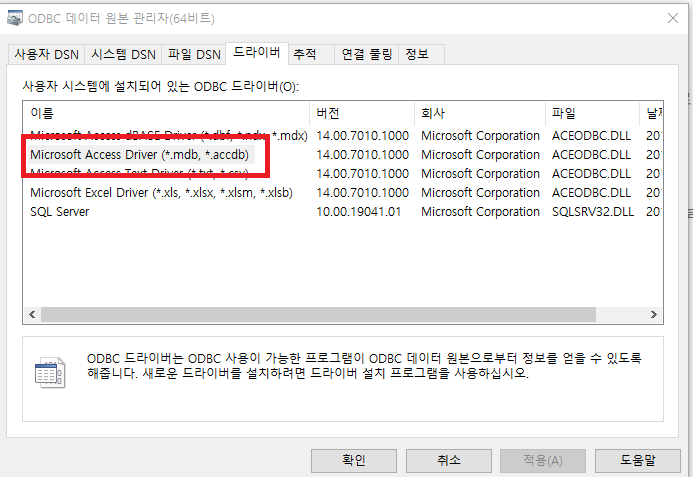Switch to the 시스템 DSN tab
693x477 pixels.
coord(123,54)
